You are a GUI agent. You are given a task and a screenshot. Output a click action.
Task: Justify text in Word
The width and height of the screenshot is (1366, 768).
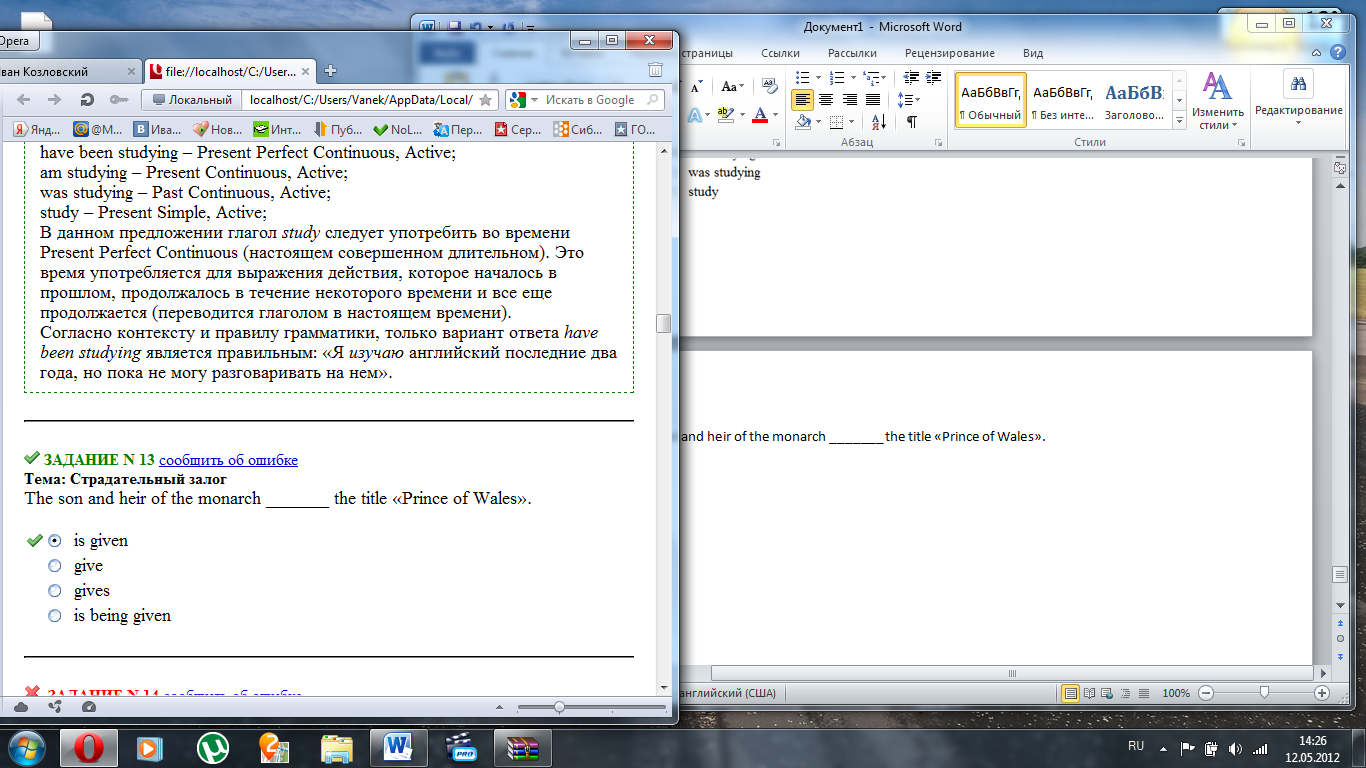(873, 99)
